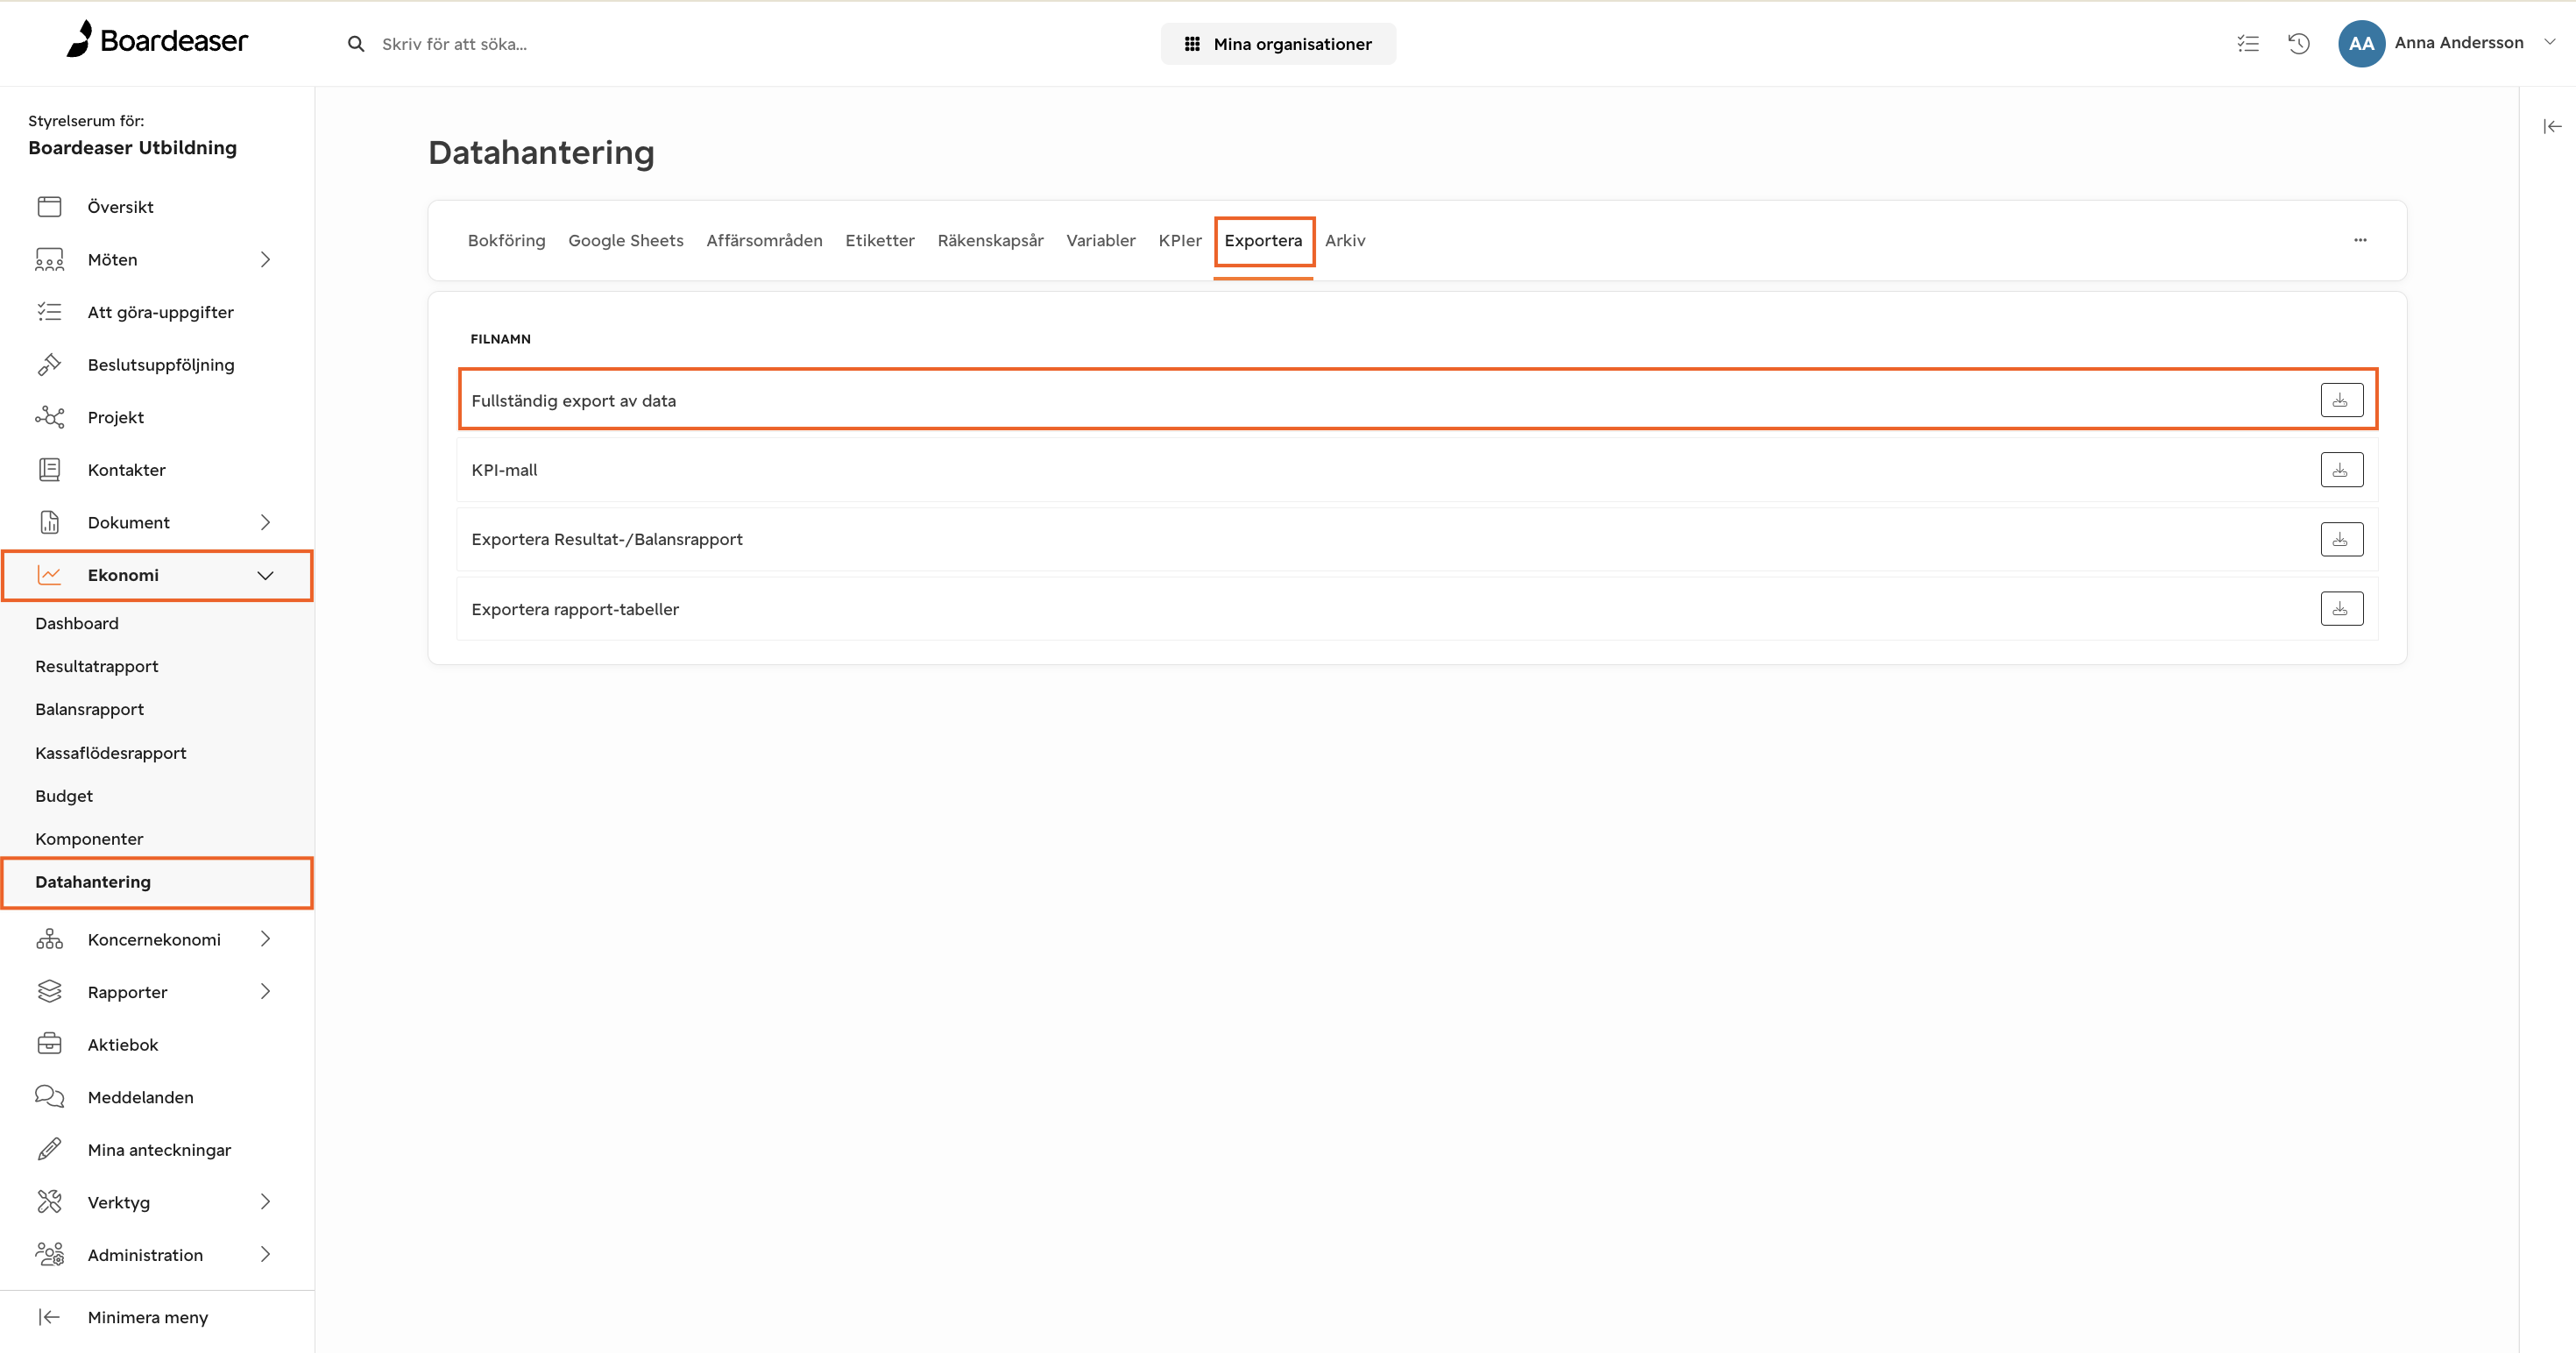Viewport: 2576px width, 1353px height.
Task: Download Exportera rapport-tabeller
Action: point(2341,608)
